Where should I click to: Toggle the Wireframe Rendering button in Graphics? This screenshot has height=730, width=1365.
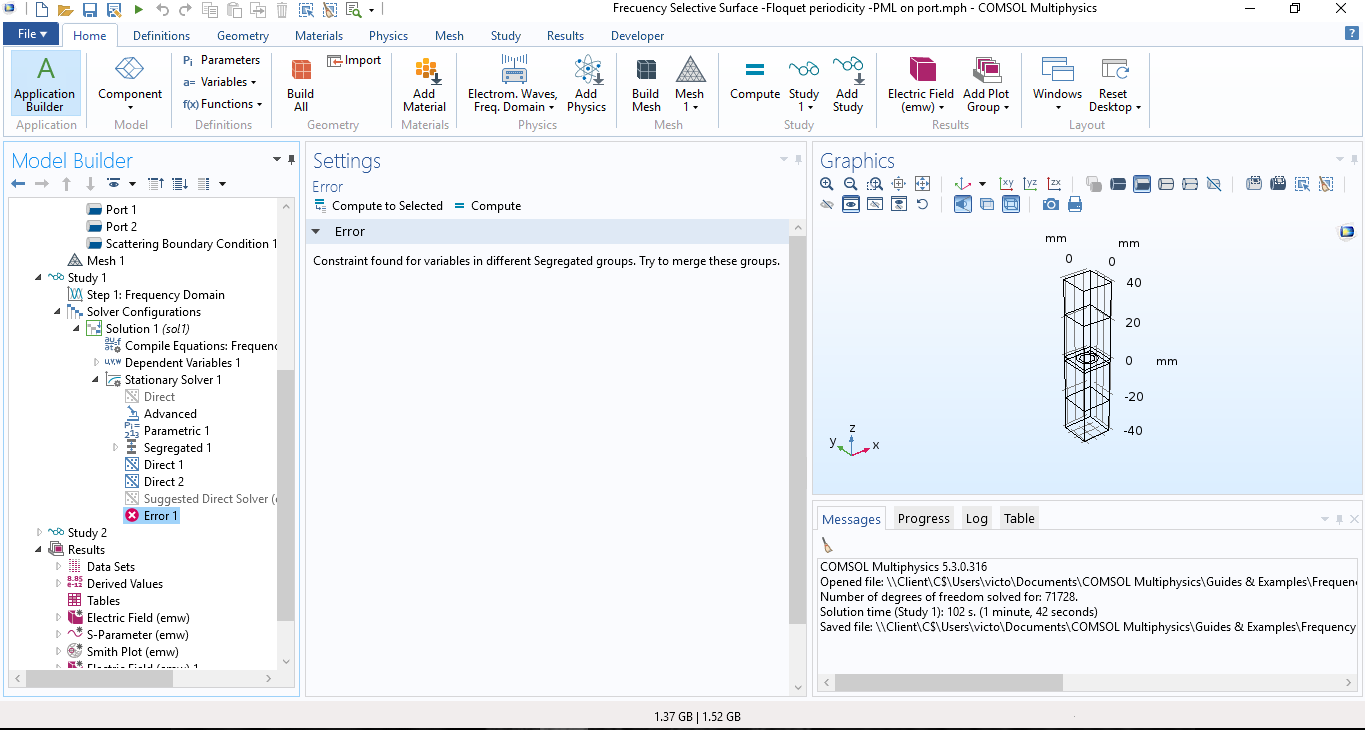(1011, 204)
